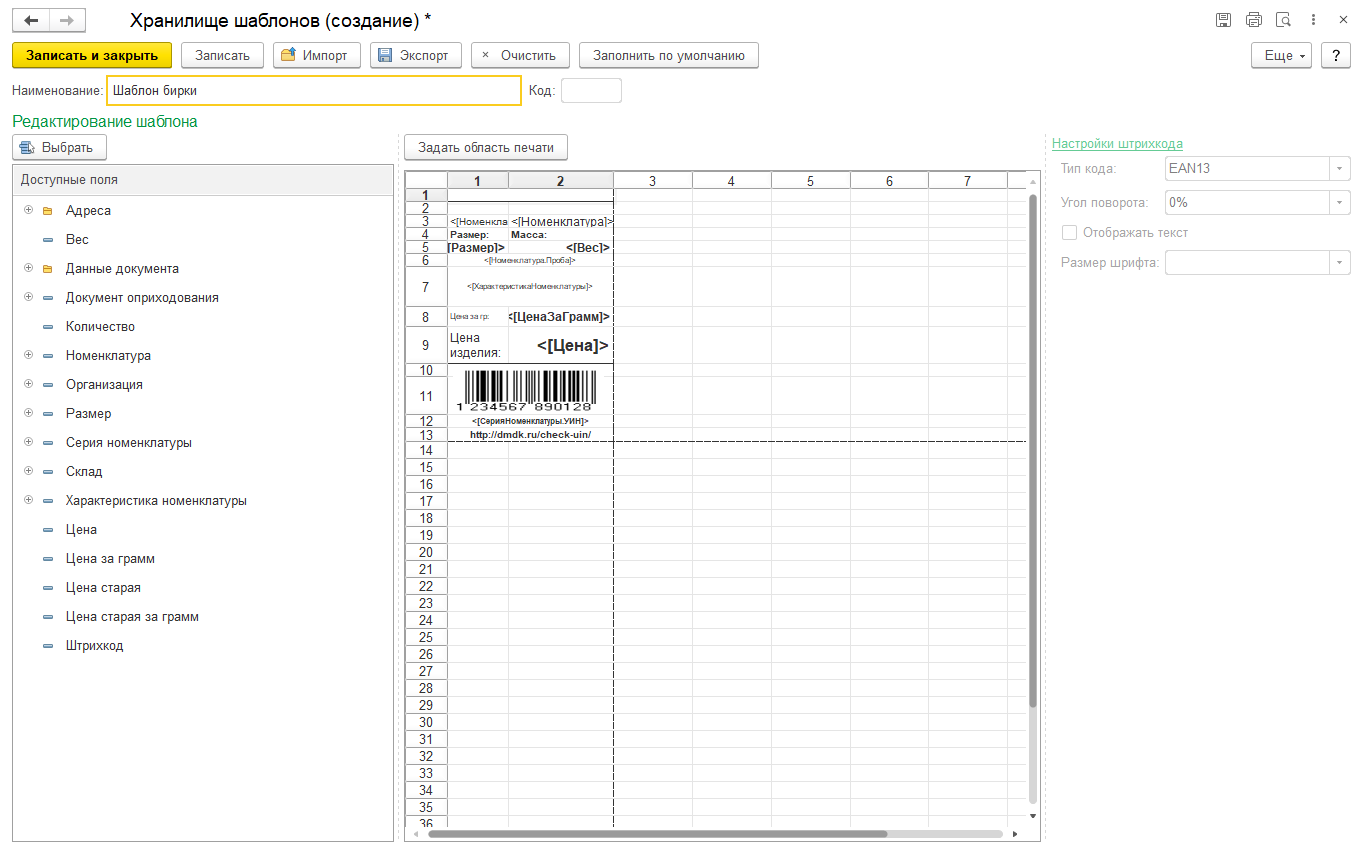Go back with the left arrow button
Viewport: 1370px width, 853px height.
click(31, 20)
